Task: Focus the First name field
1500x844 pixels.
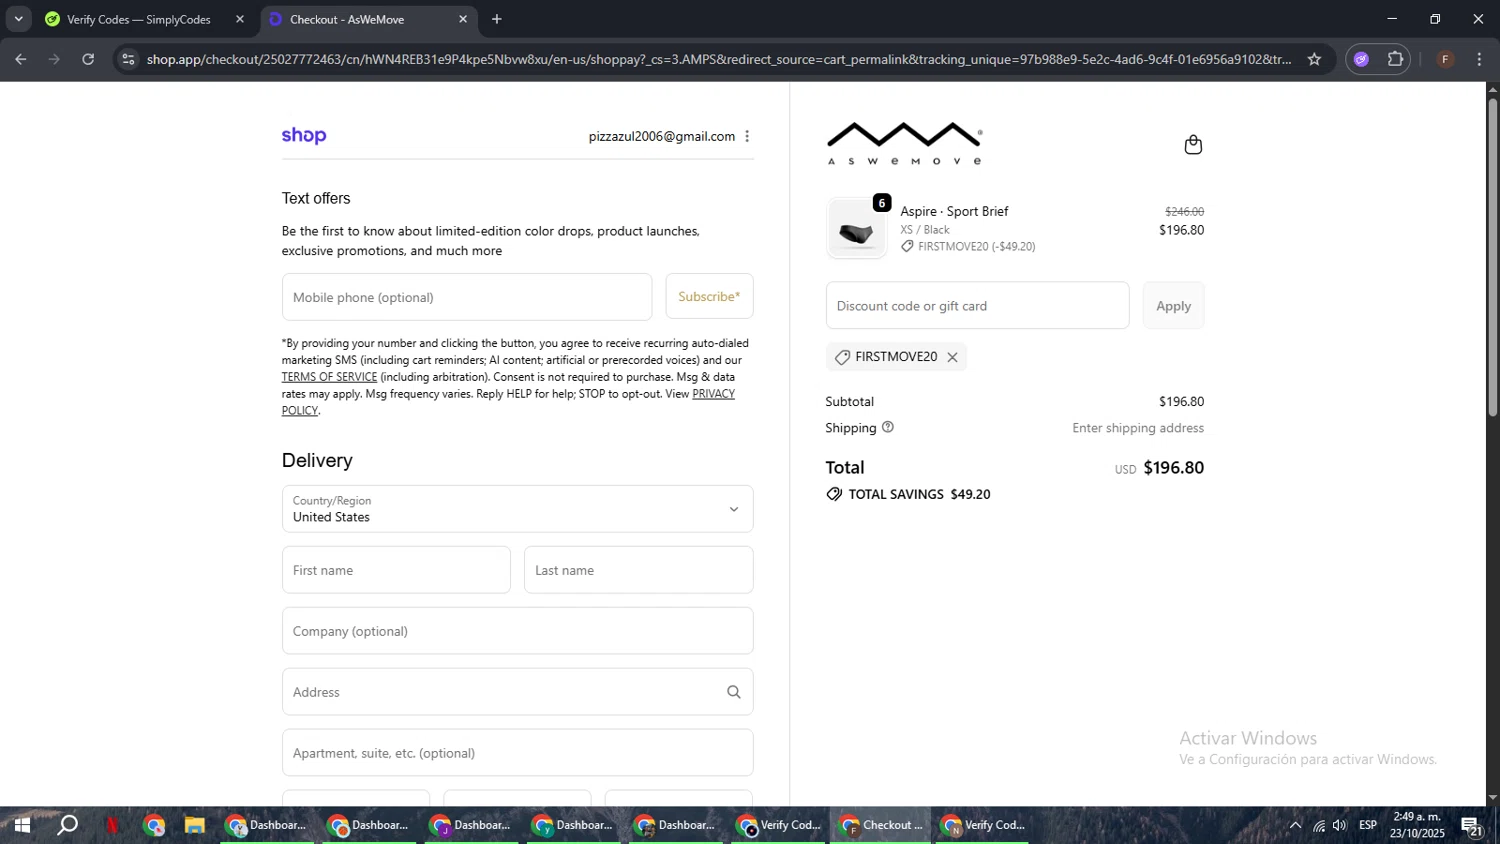Action: point(396,570)
